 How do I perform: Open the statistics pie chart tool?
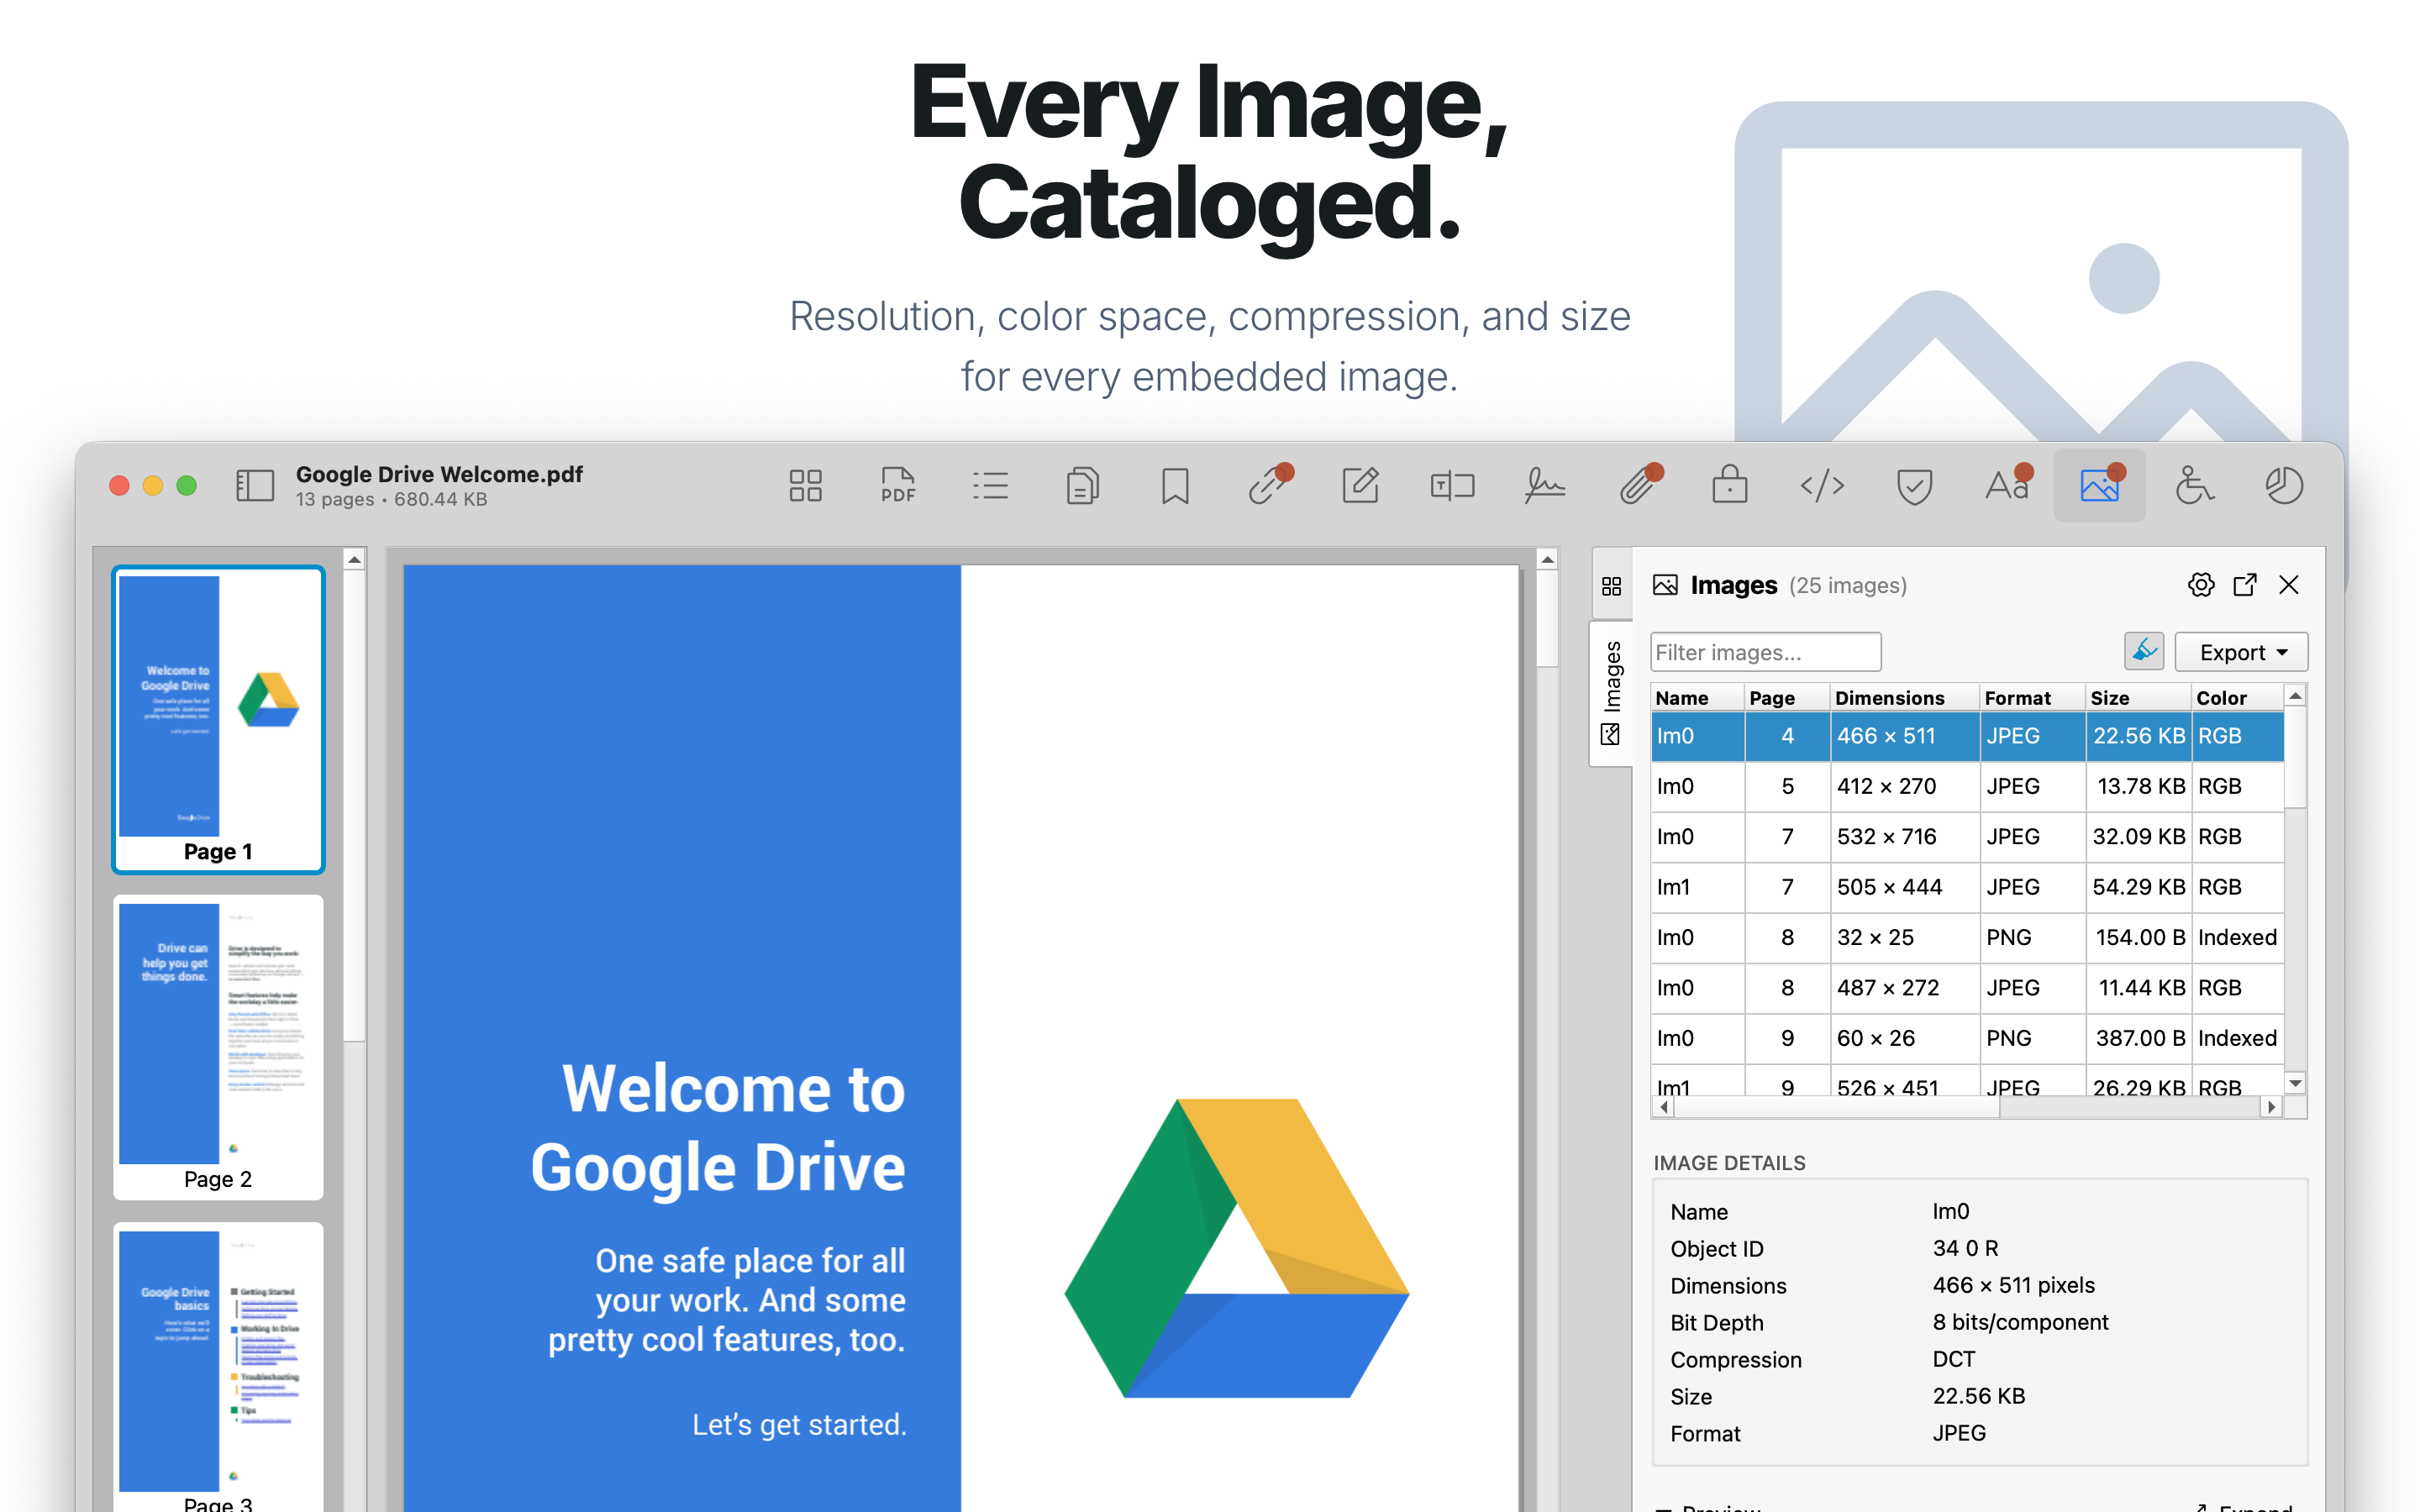[x=2284, y=486]
